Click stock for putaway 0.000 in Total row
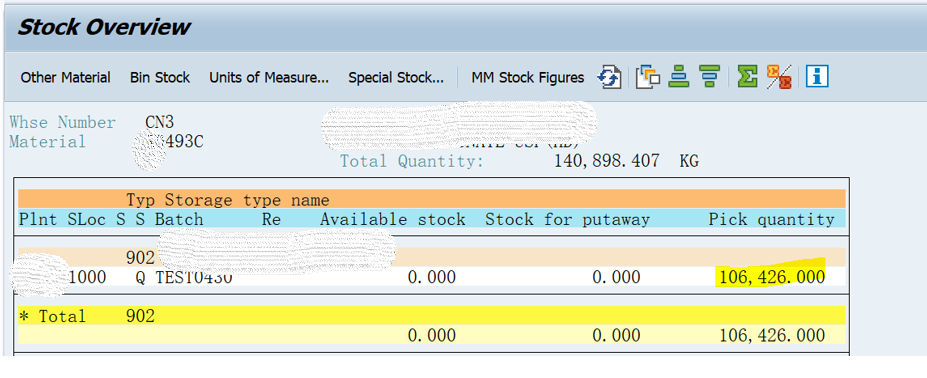927x378 pixels. [616, 336]
